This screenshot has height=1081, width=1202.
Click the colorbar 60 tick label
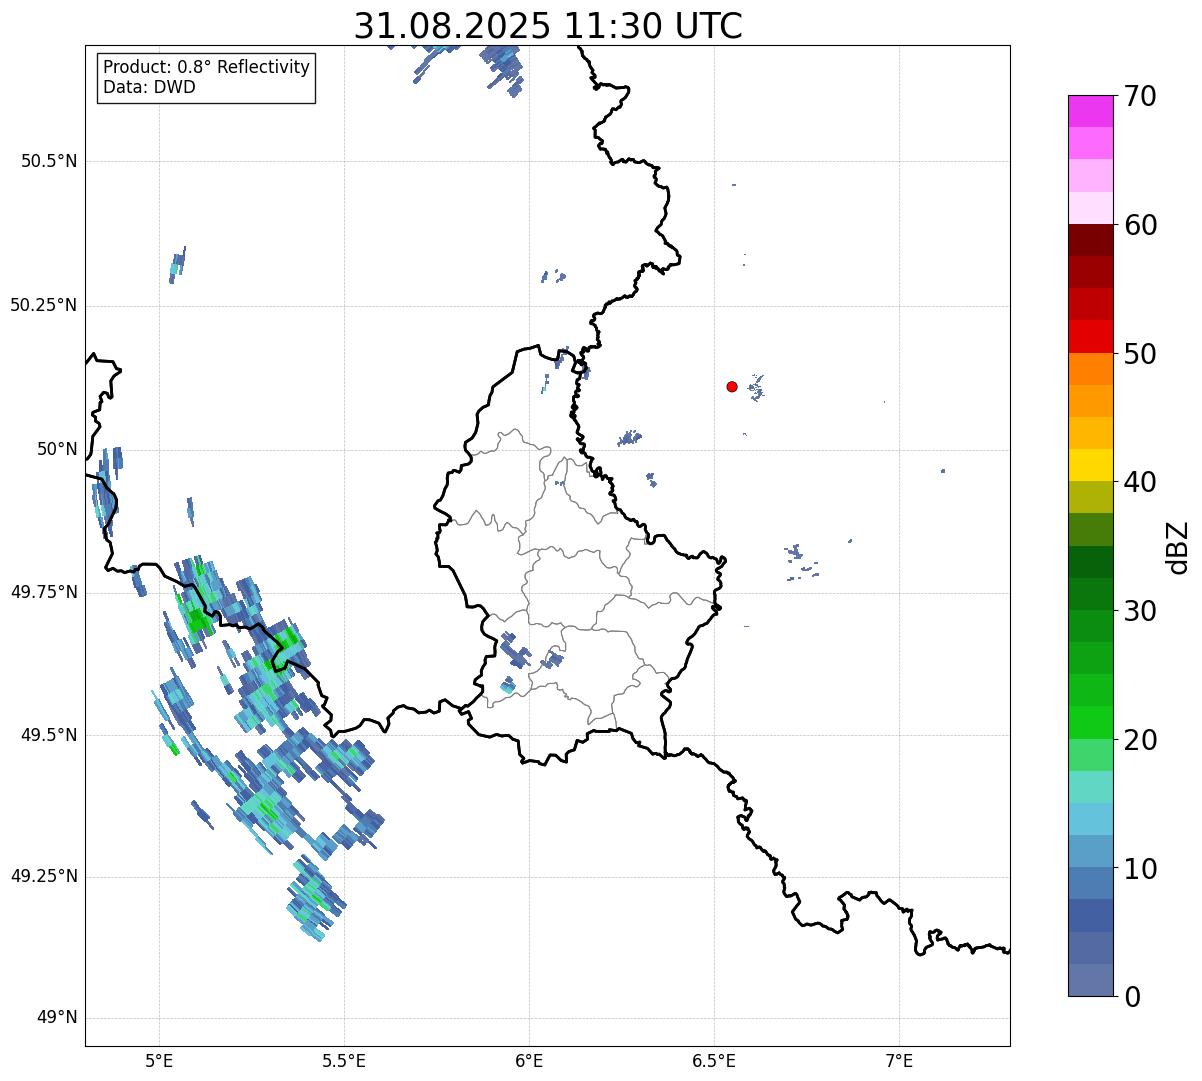[x=1140, y=225]
